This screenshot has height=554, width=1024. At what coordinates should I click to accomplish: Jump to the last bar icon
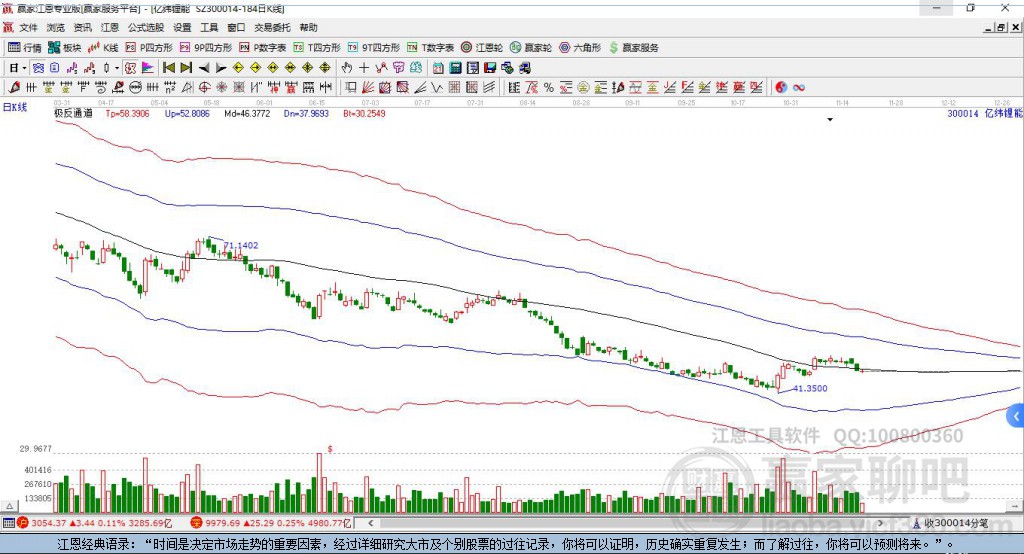pyautogui.click(x=186, y=68)
